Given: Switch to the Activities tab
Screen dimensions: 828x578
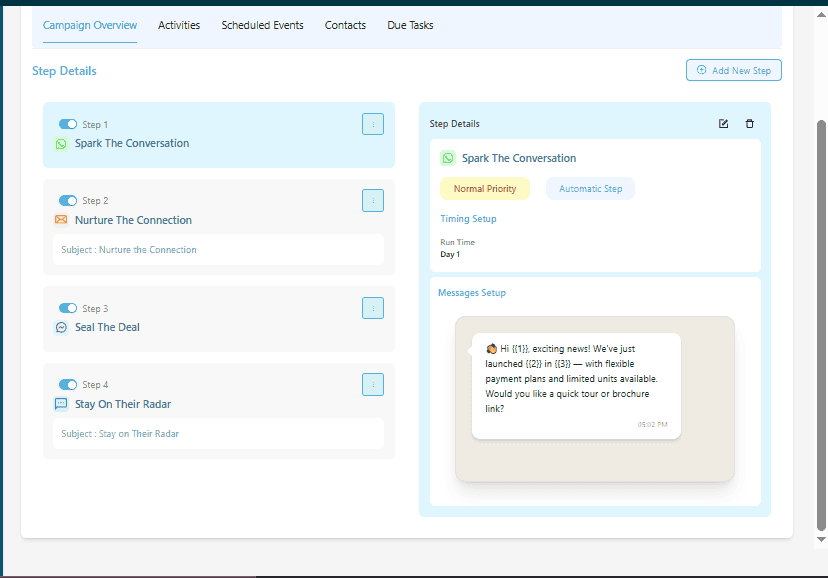Looking at the screenshot, I should coord(179,25).
